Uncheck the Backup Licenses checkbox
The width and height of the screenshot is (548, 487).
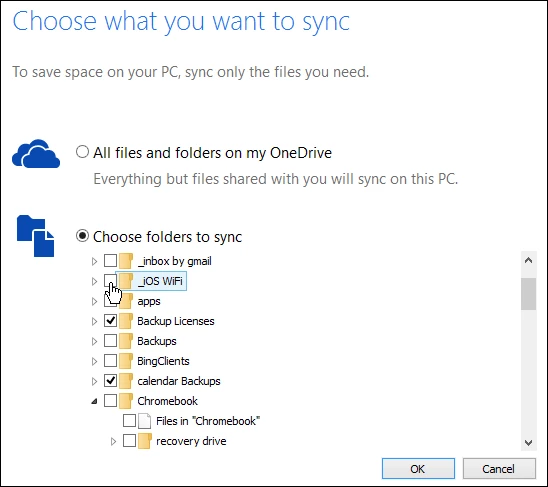[x=110, y=321]
